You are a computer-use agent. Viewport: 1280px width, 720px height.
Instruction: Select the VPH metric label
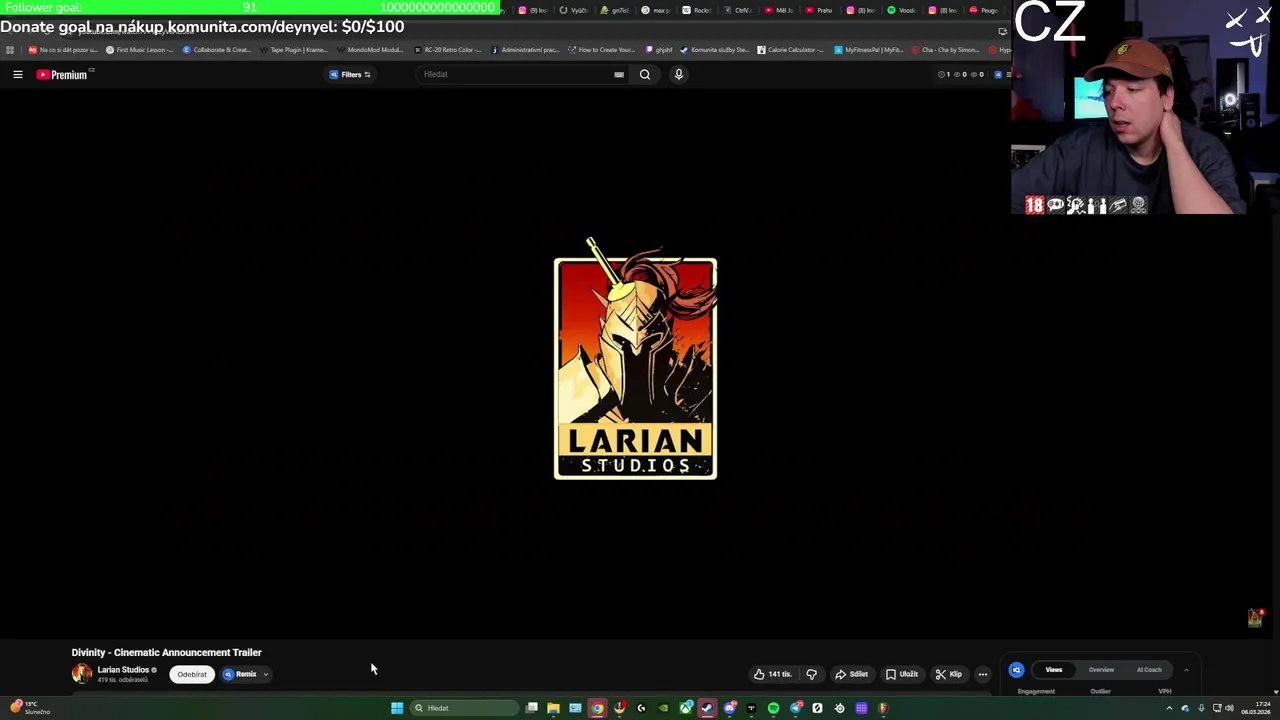click(1165, 691)
